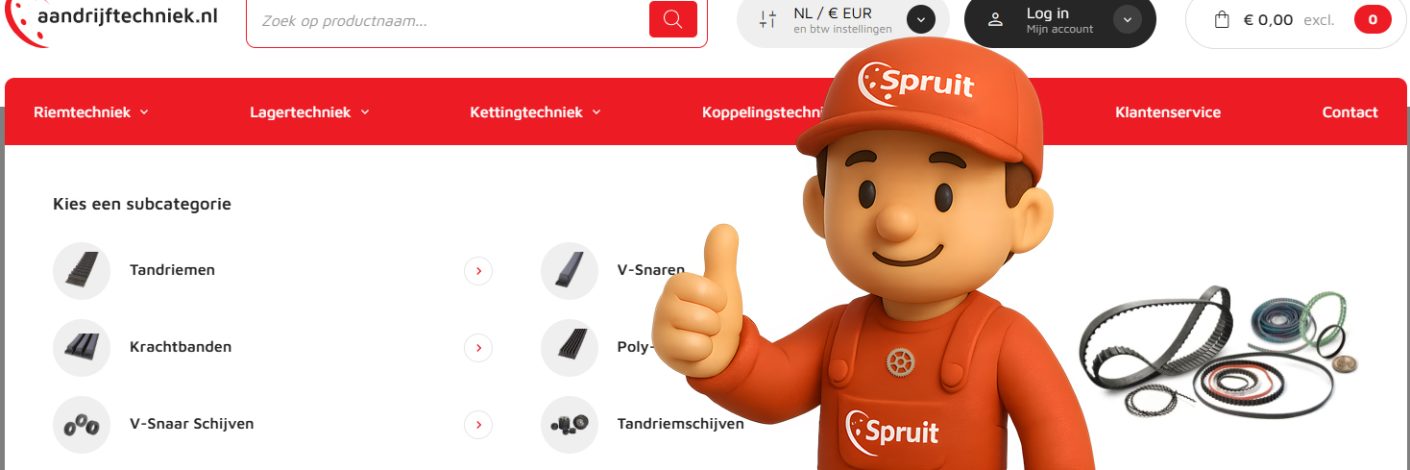This screenshot has width=1410, height=470.
Task: Click the V-Snaren belt icon
Action: click(x=569, y=270)
